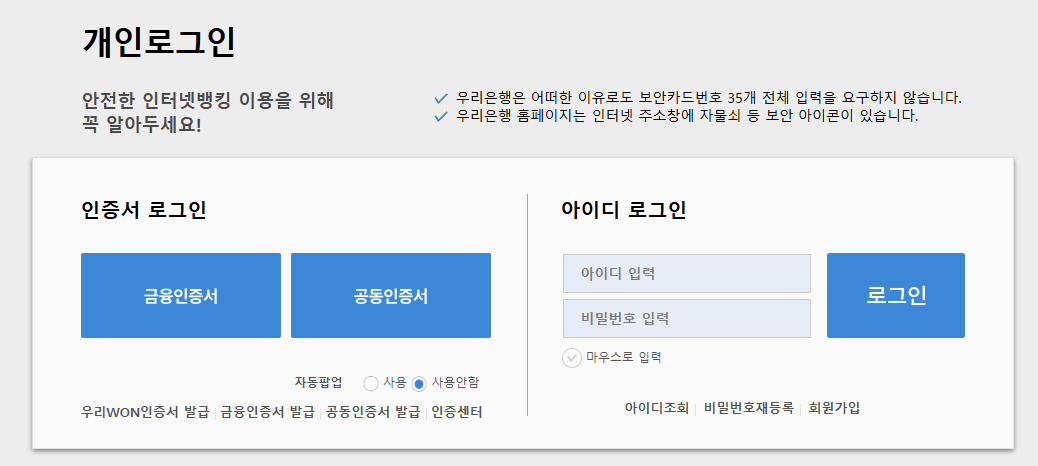Open the 공동인증서 발급 link
Screen dimensions: 1038x466
pyautogui.click(x=373, y=412)
